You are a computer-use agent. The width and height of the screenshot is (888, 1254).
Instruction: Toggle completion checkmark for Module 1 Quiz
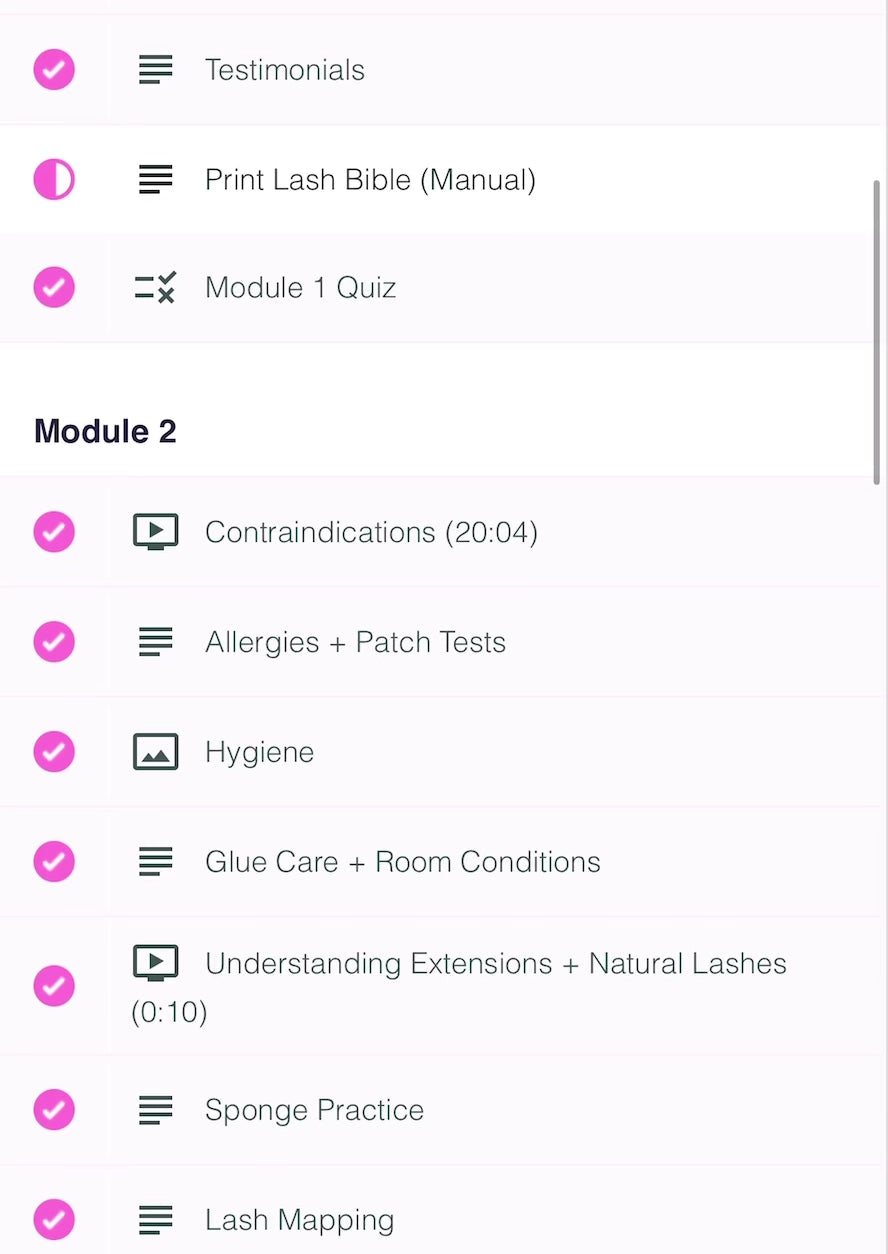(x=54, y=288)
